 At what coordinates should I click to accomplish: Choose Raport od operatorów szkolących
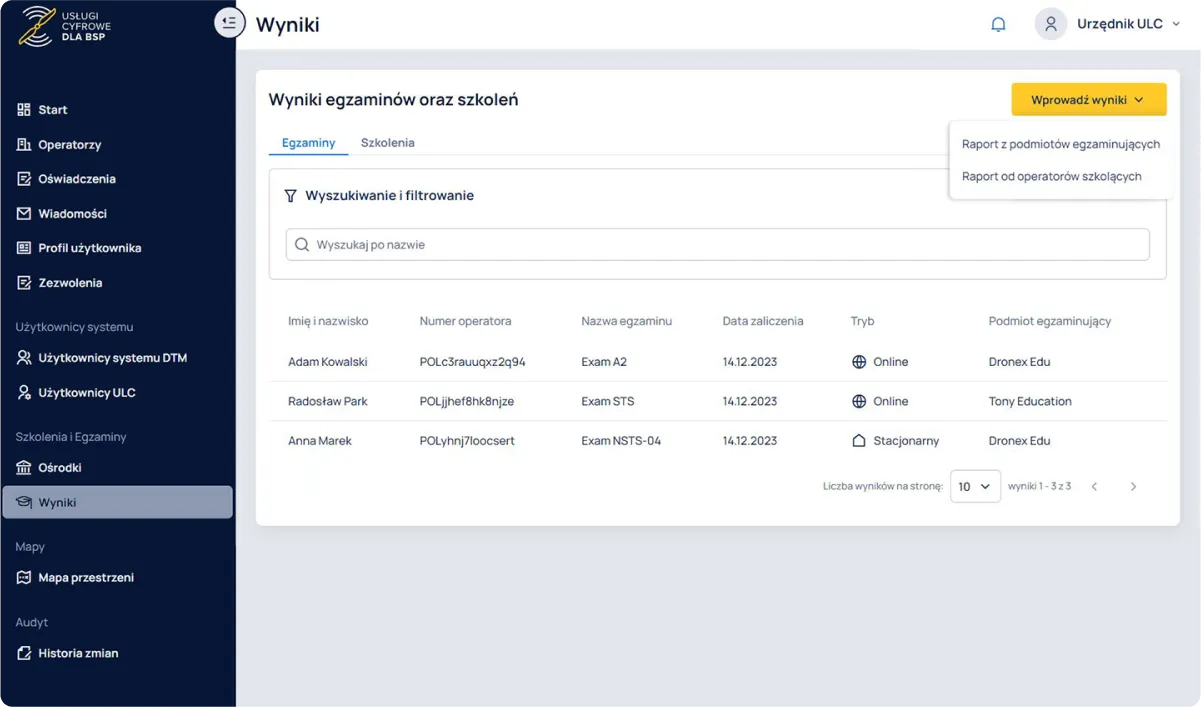point(1051,176)
